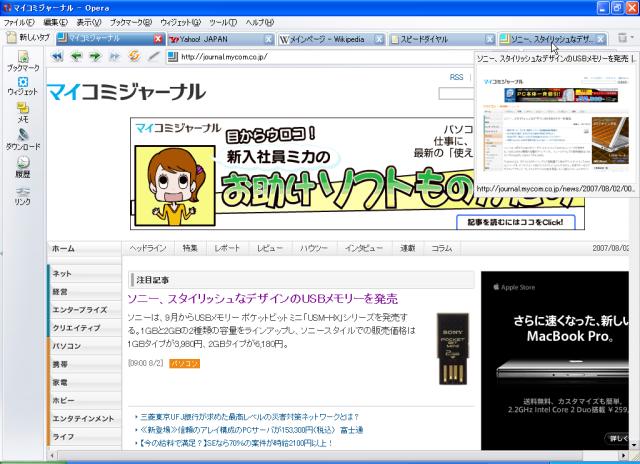Close the Wikipedia tab

coord(379,39)
